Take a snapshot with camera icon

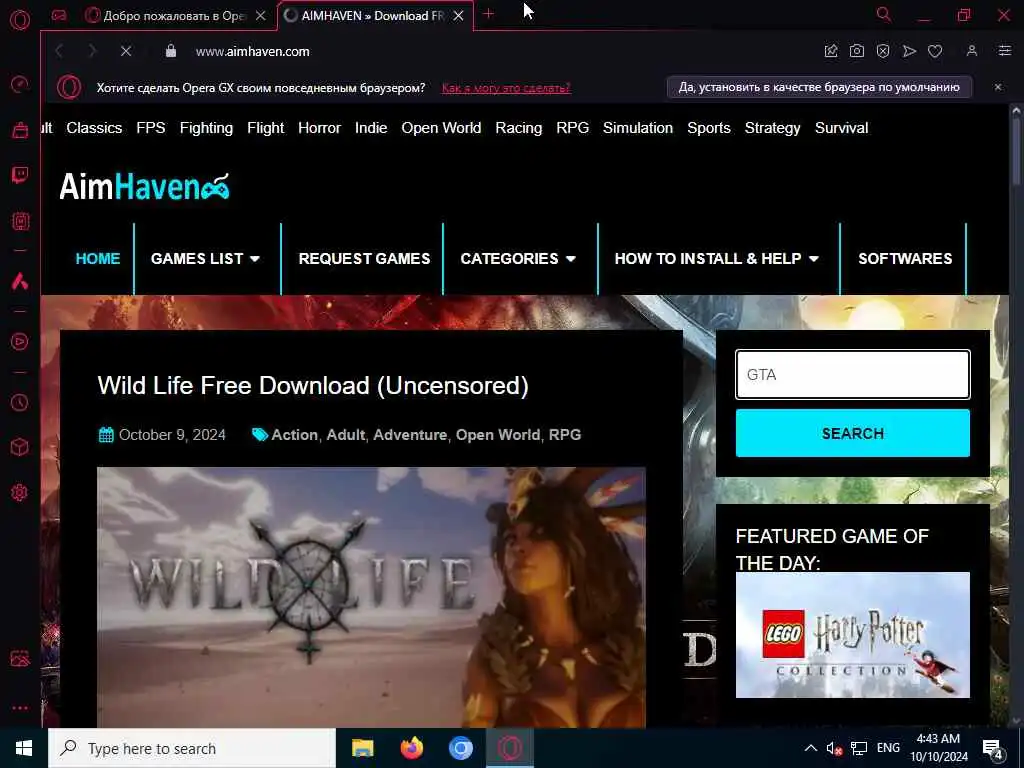[x=857, y=51]
